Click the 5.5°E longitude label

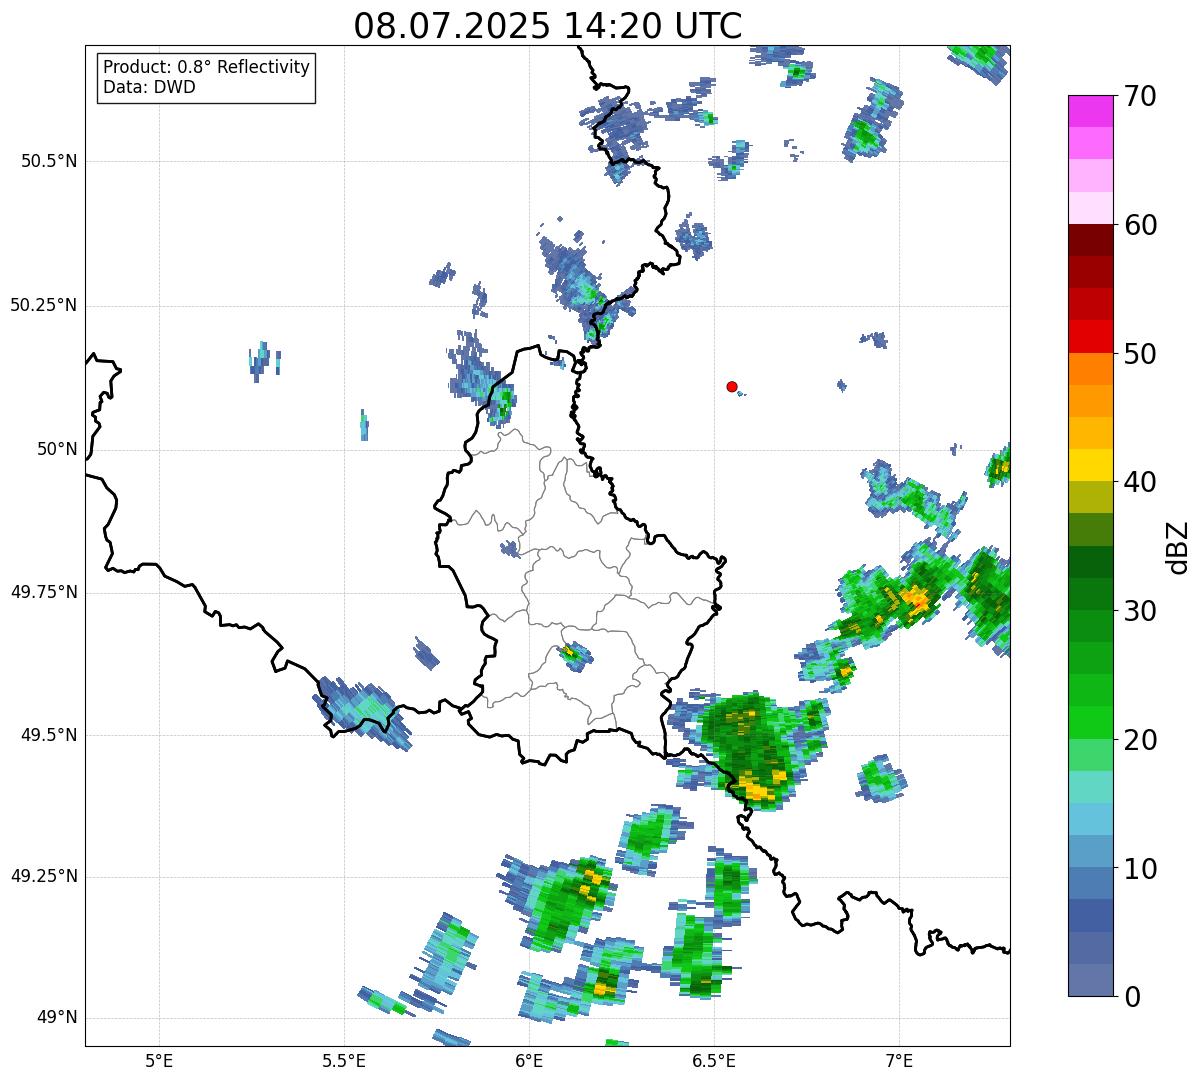344,1060
